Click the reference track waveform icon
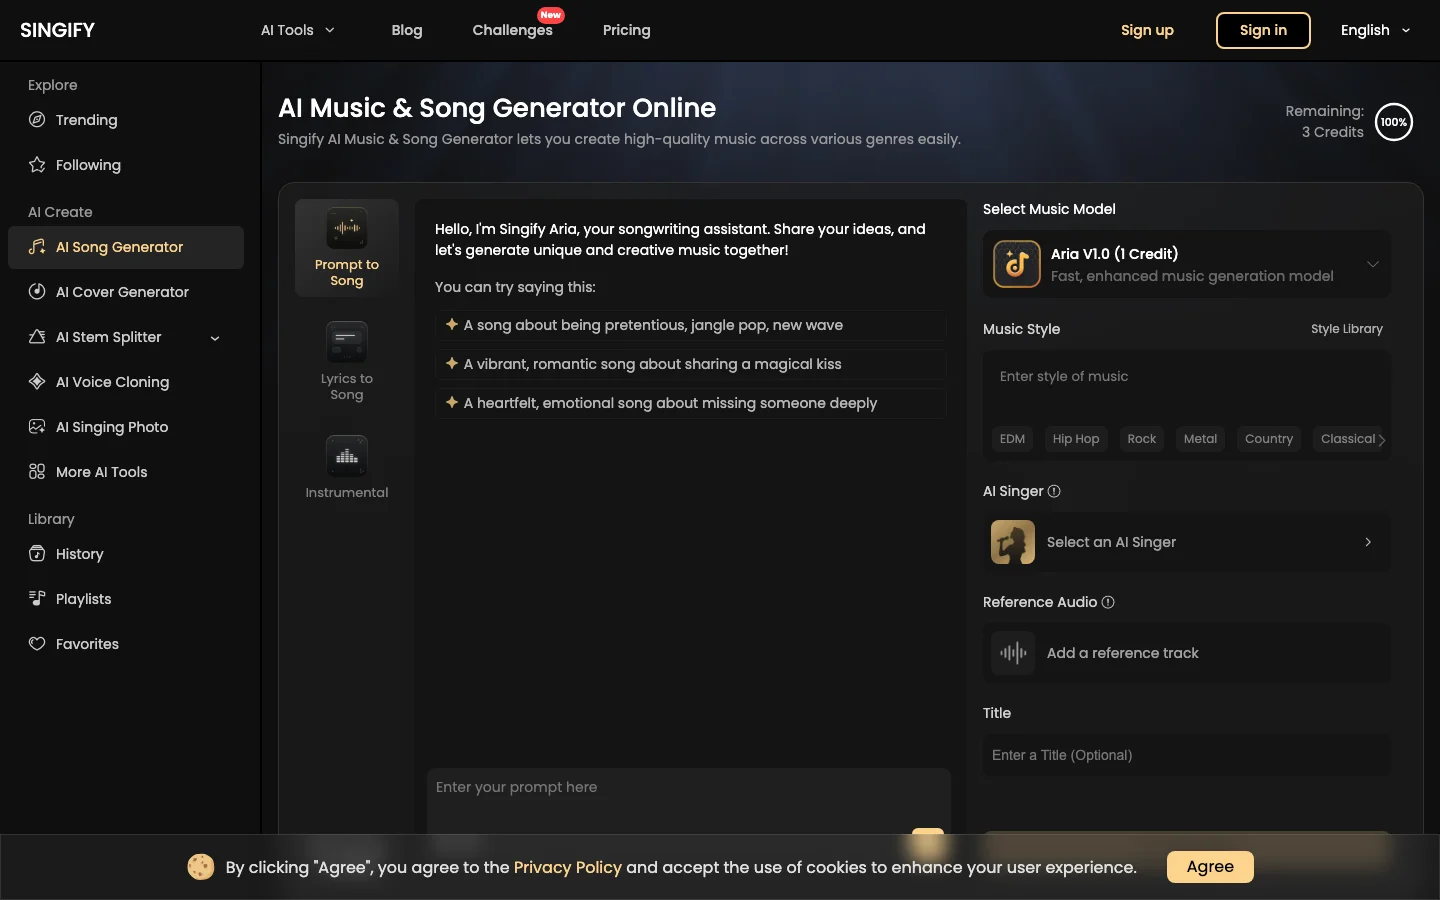 (1013, 653)
